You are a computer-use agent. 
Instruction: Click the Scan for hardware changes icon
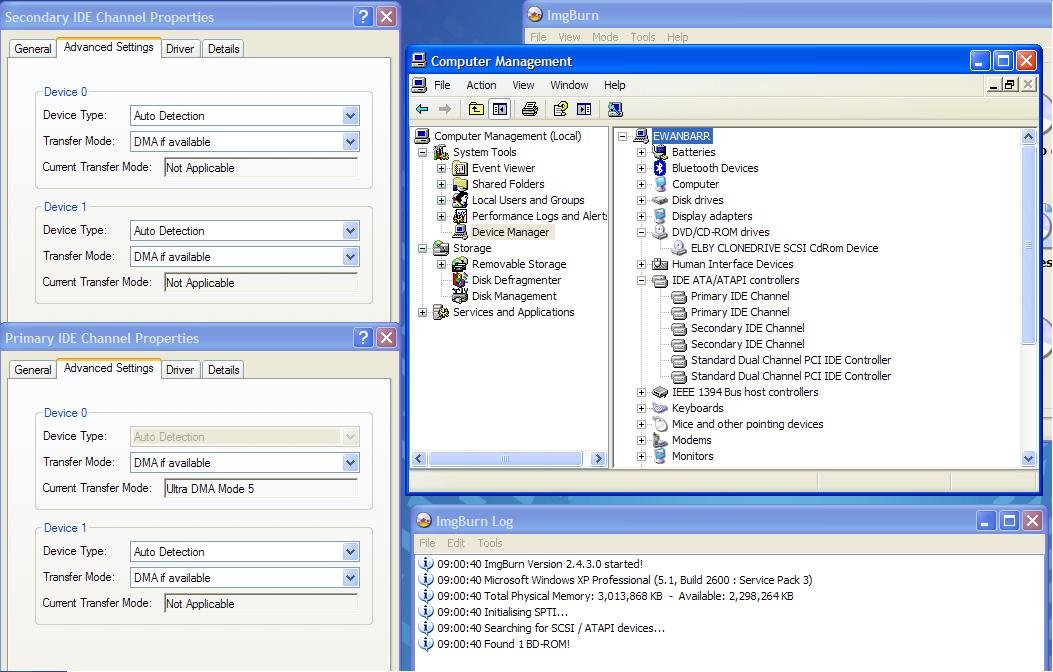coord(615,109)
